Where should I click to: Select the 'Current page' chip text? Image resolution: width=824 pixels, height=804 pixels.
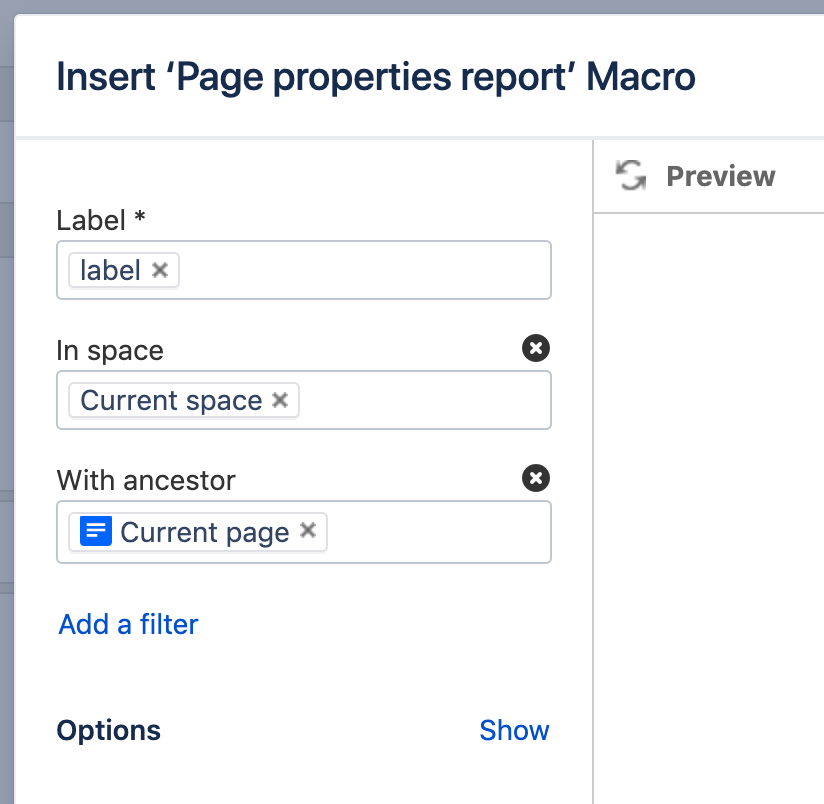(x=204, y=532)
